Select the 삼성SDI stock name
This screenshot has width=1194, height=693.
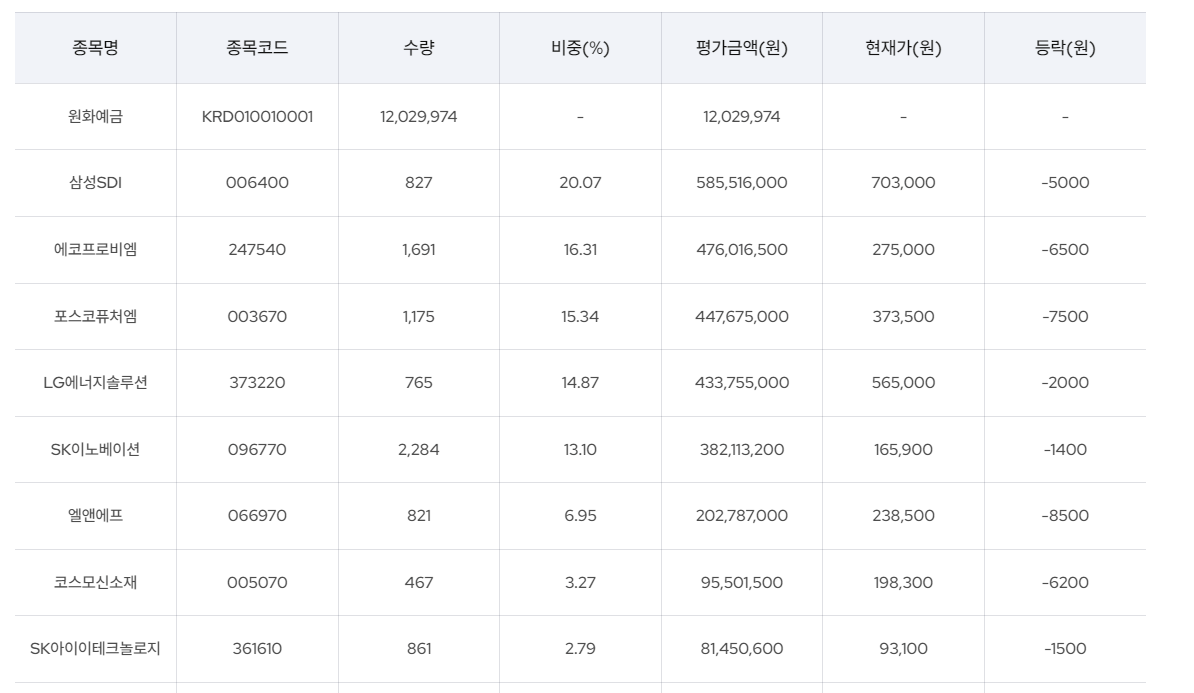[x=95, y=183]
